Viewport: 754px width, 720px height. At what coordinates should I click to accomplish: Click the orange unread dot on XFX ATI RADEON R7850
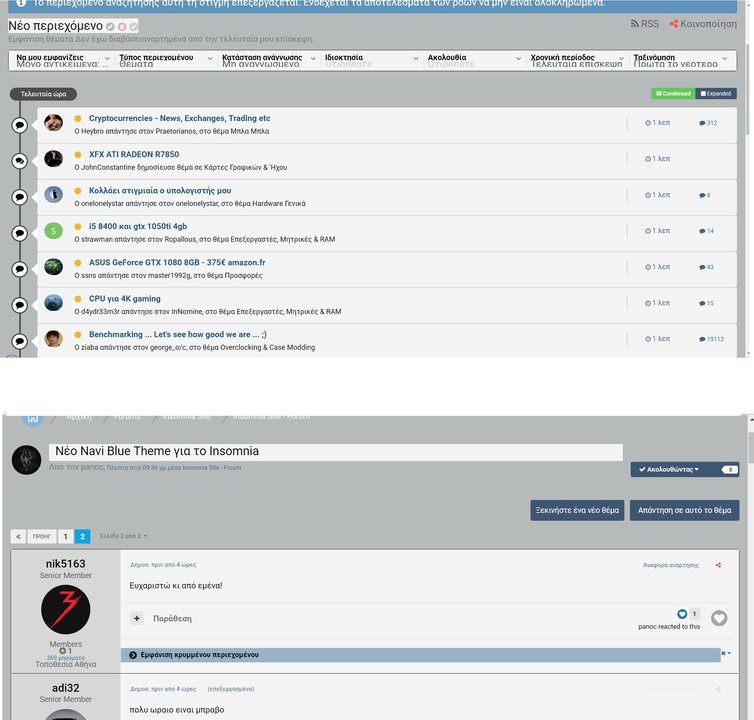(78, 154)
